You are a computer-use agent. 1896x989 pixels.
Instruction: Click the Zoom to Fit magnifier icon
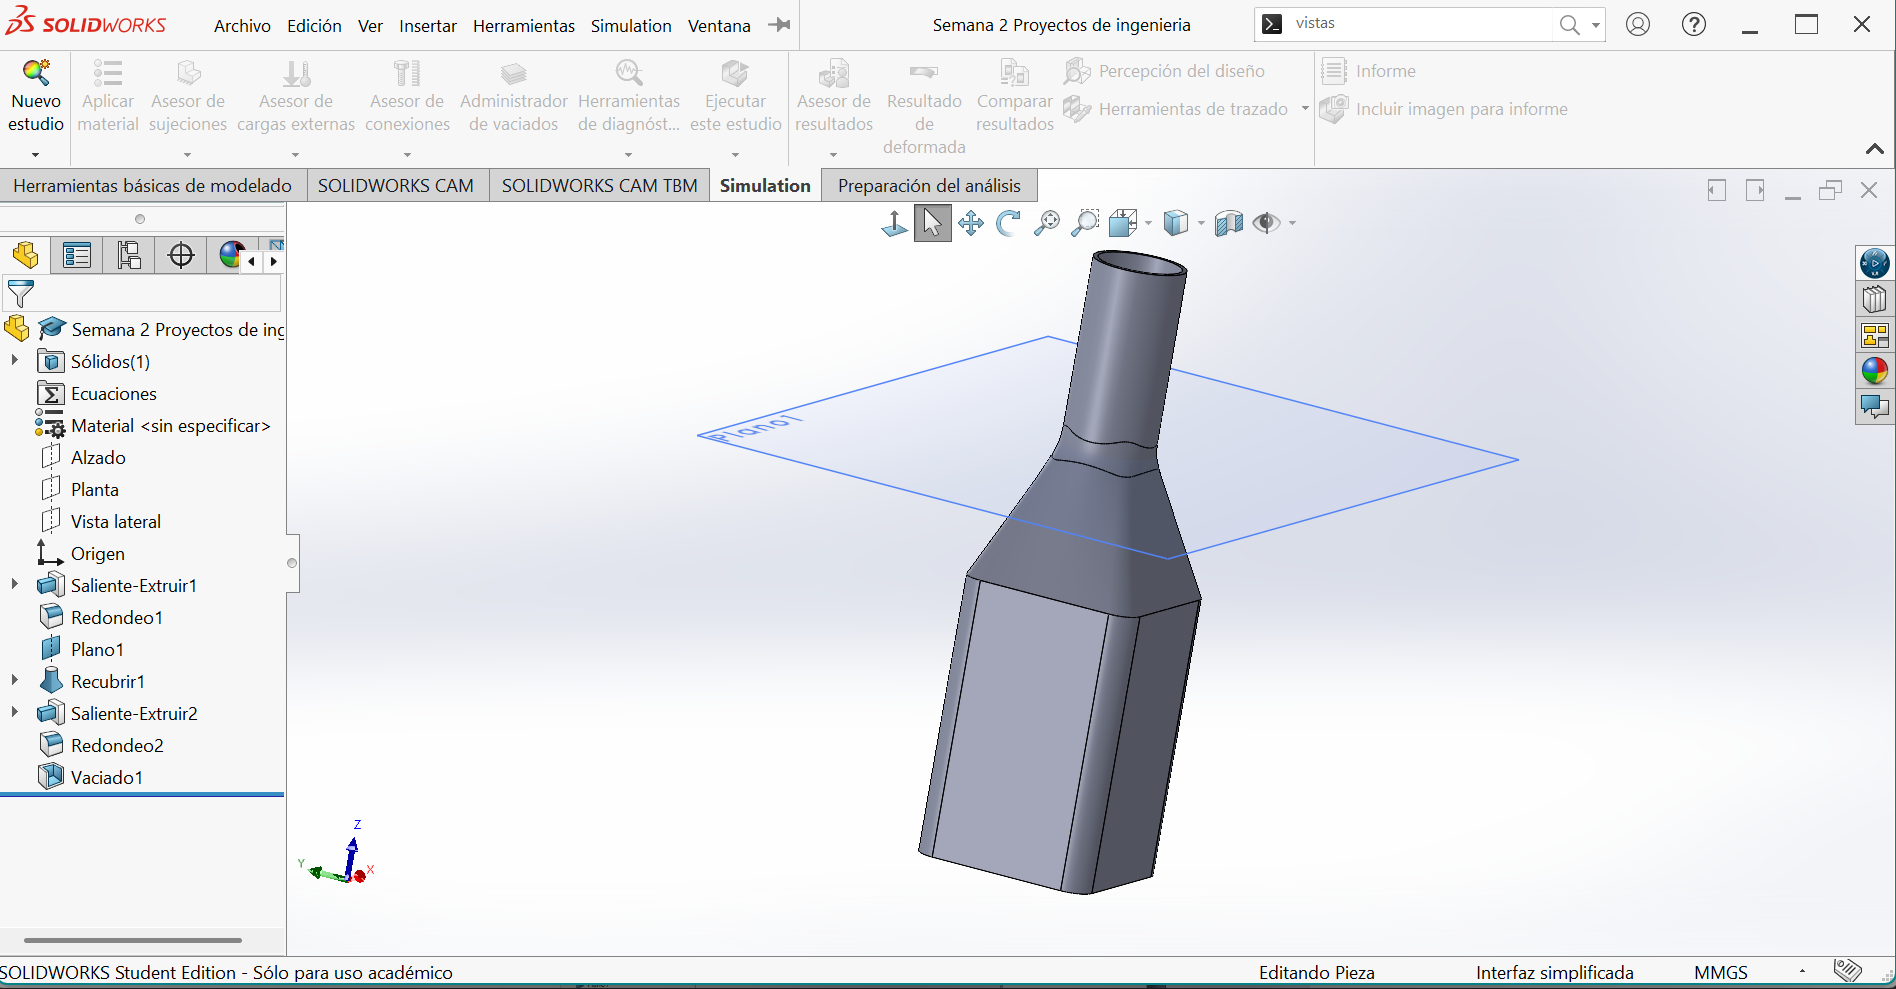[1047, 223]
